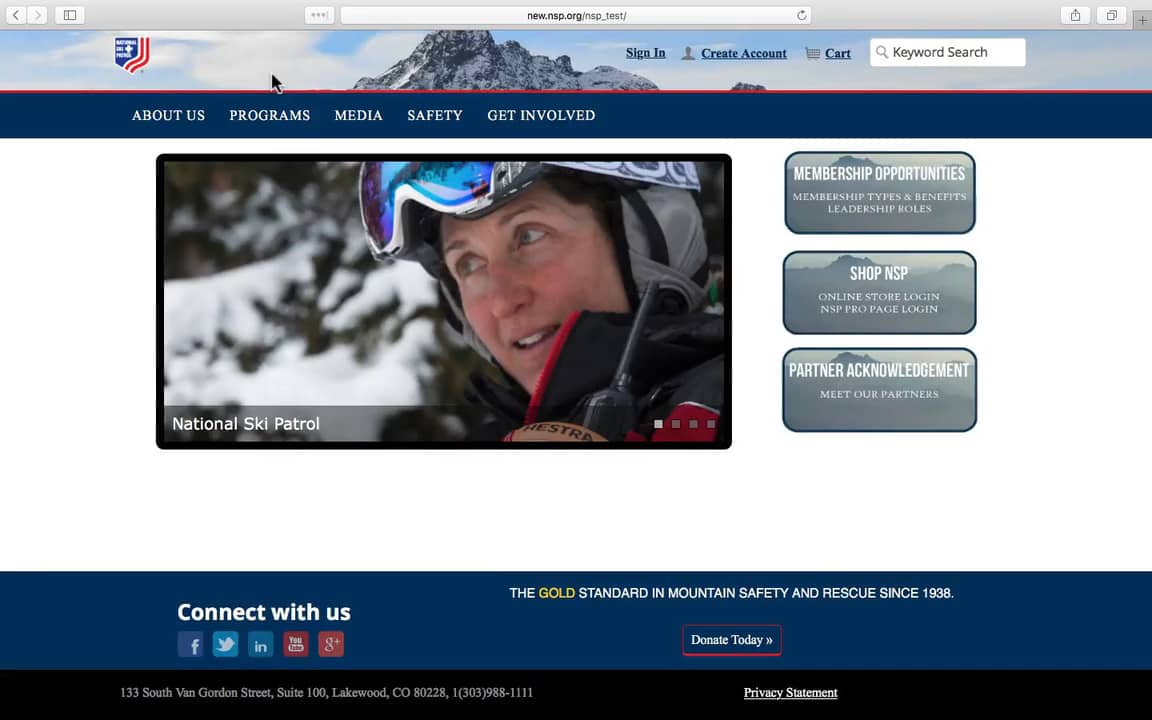
Task: Open the Safari share menu icon
Action: click(x=1076, y=15)
